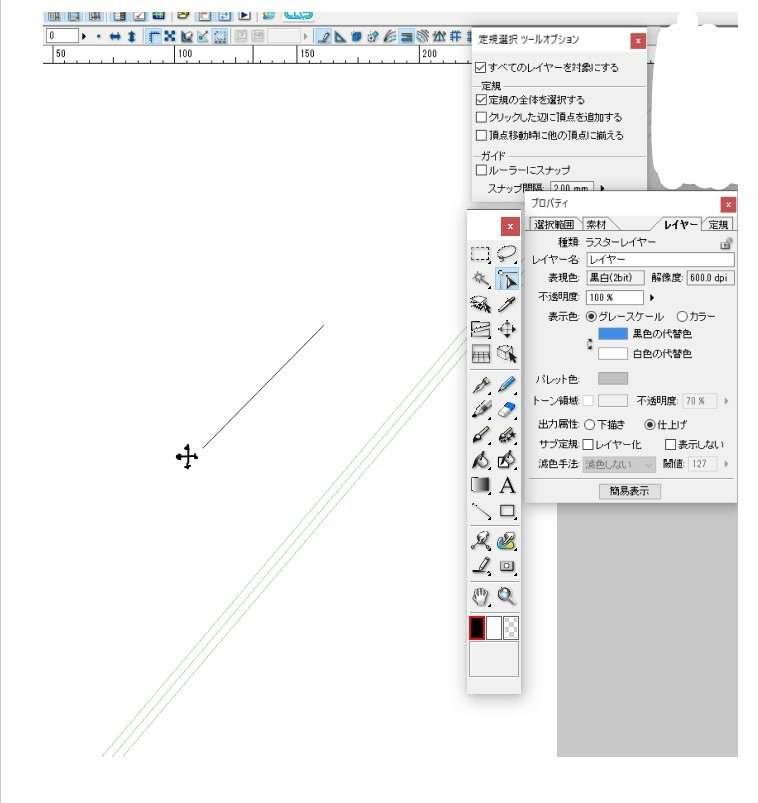Select 仕上げ output attribute radio
This screenshot has height=803, width=758.
[649, 425]
